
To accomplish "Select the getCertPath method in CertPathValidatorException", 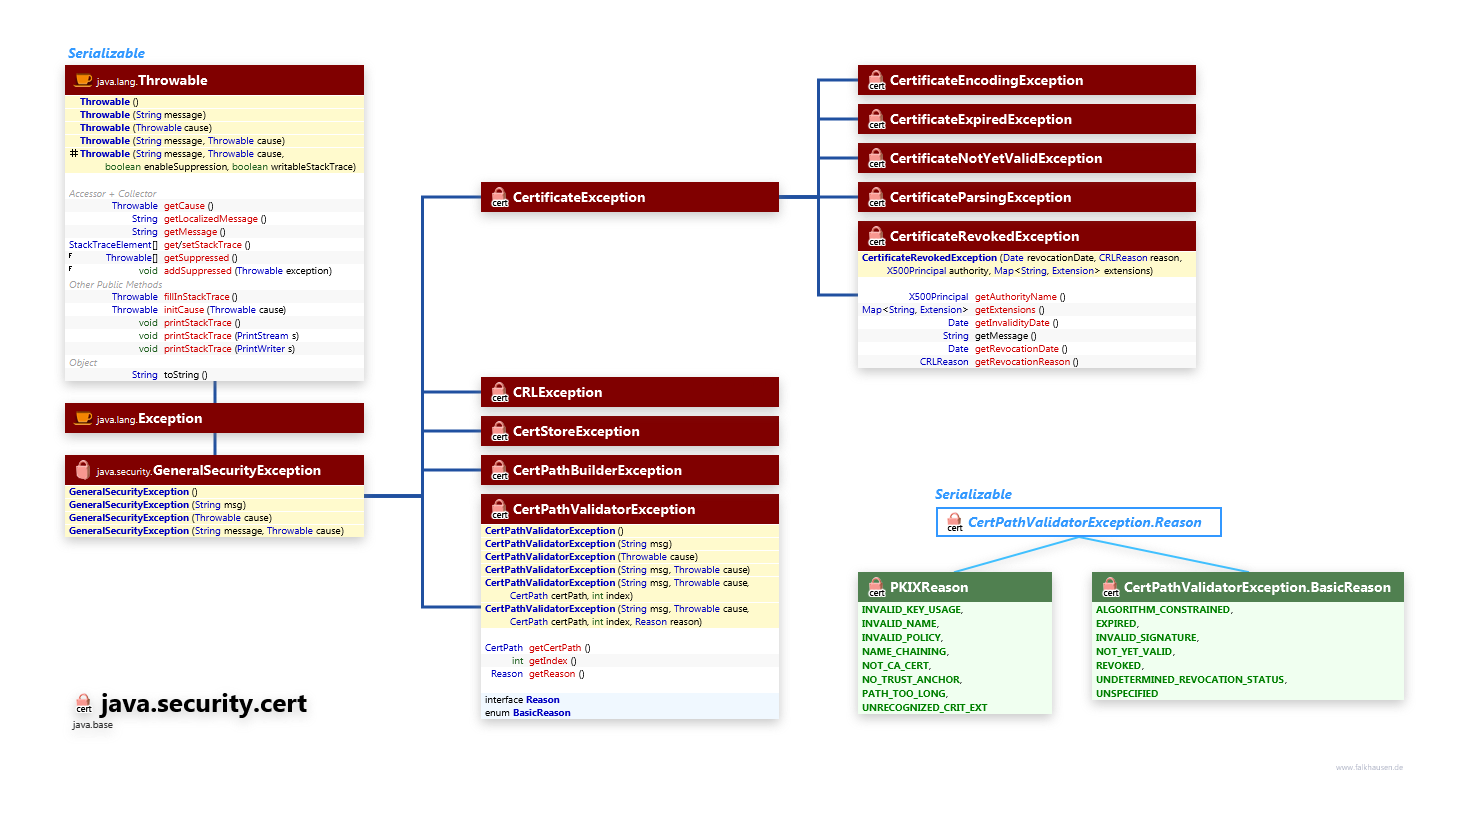I will pos(555,648).
